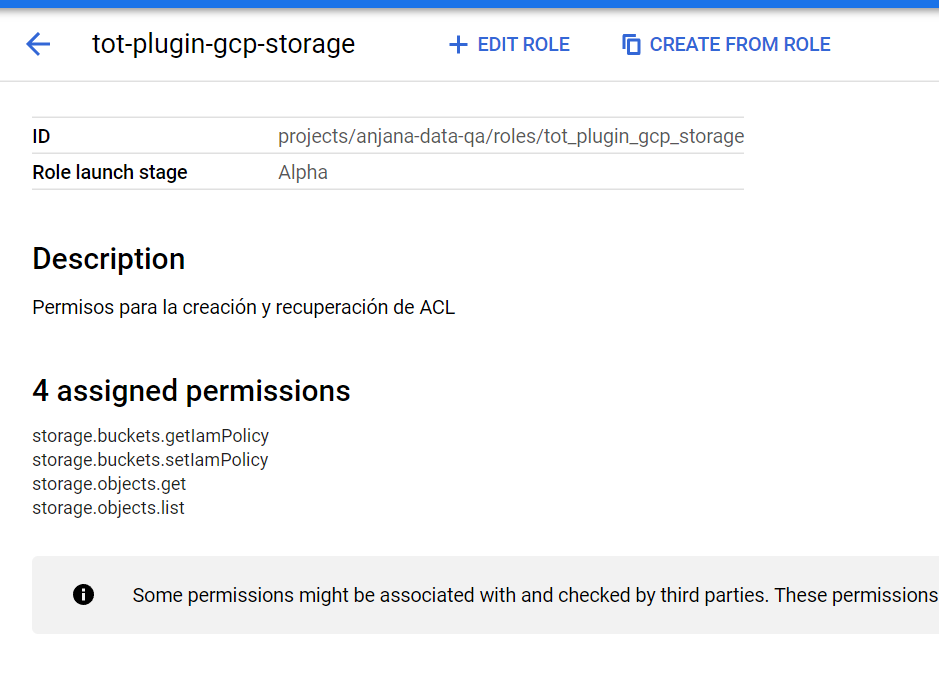Click the blue bar at the top
The height and width of the screenshot is (684, 939).
469,4
